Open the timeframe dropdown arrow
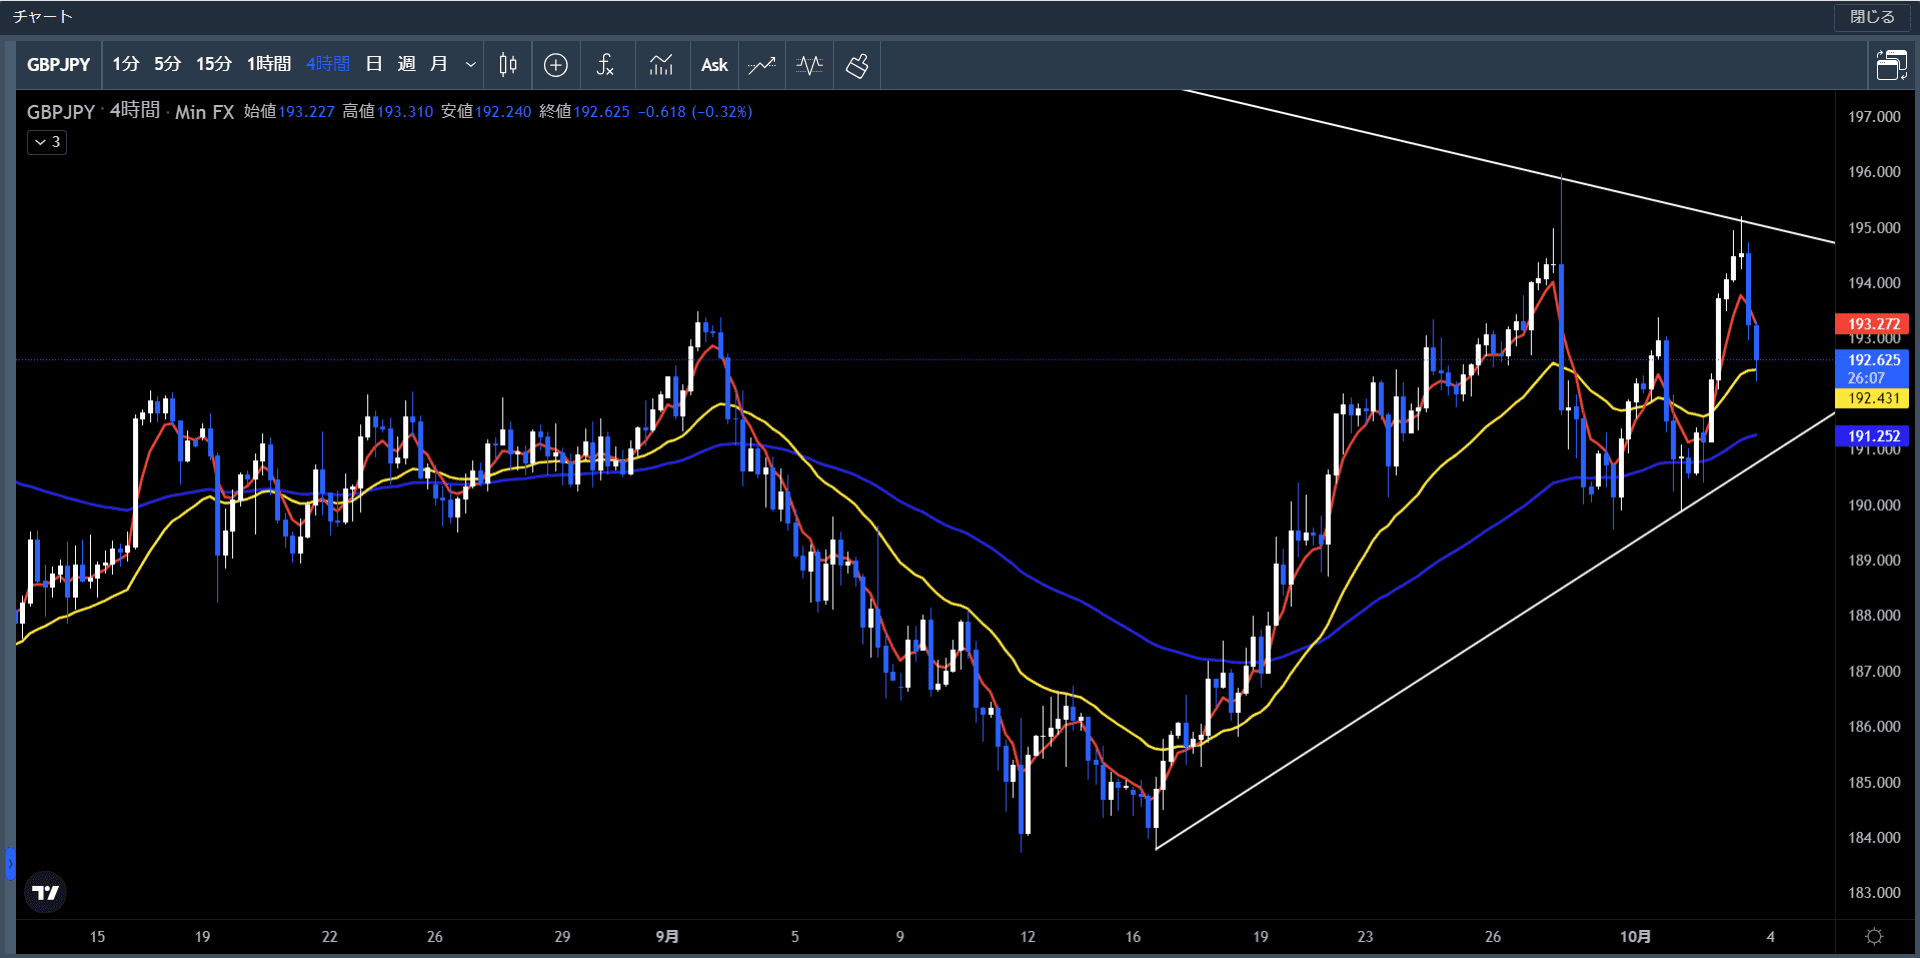 (x=470, y=65)
